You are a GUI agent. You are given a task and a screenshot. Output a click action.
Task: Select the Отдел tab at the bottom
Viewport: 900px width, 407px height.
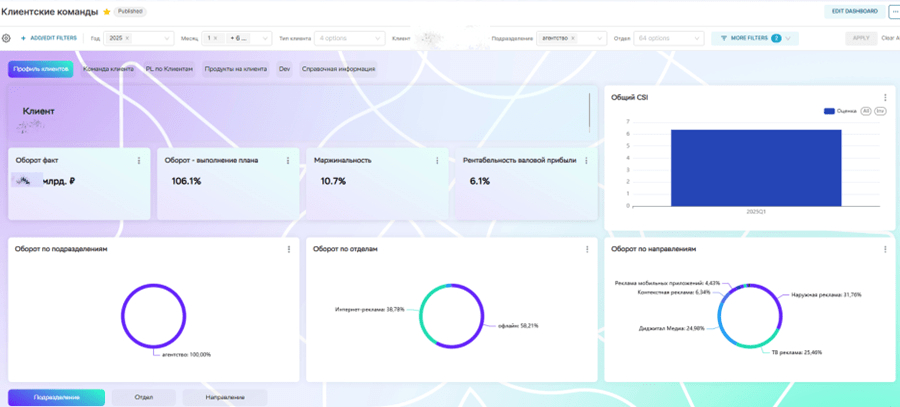point(143,397)
